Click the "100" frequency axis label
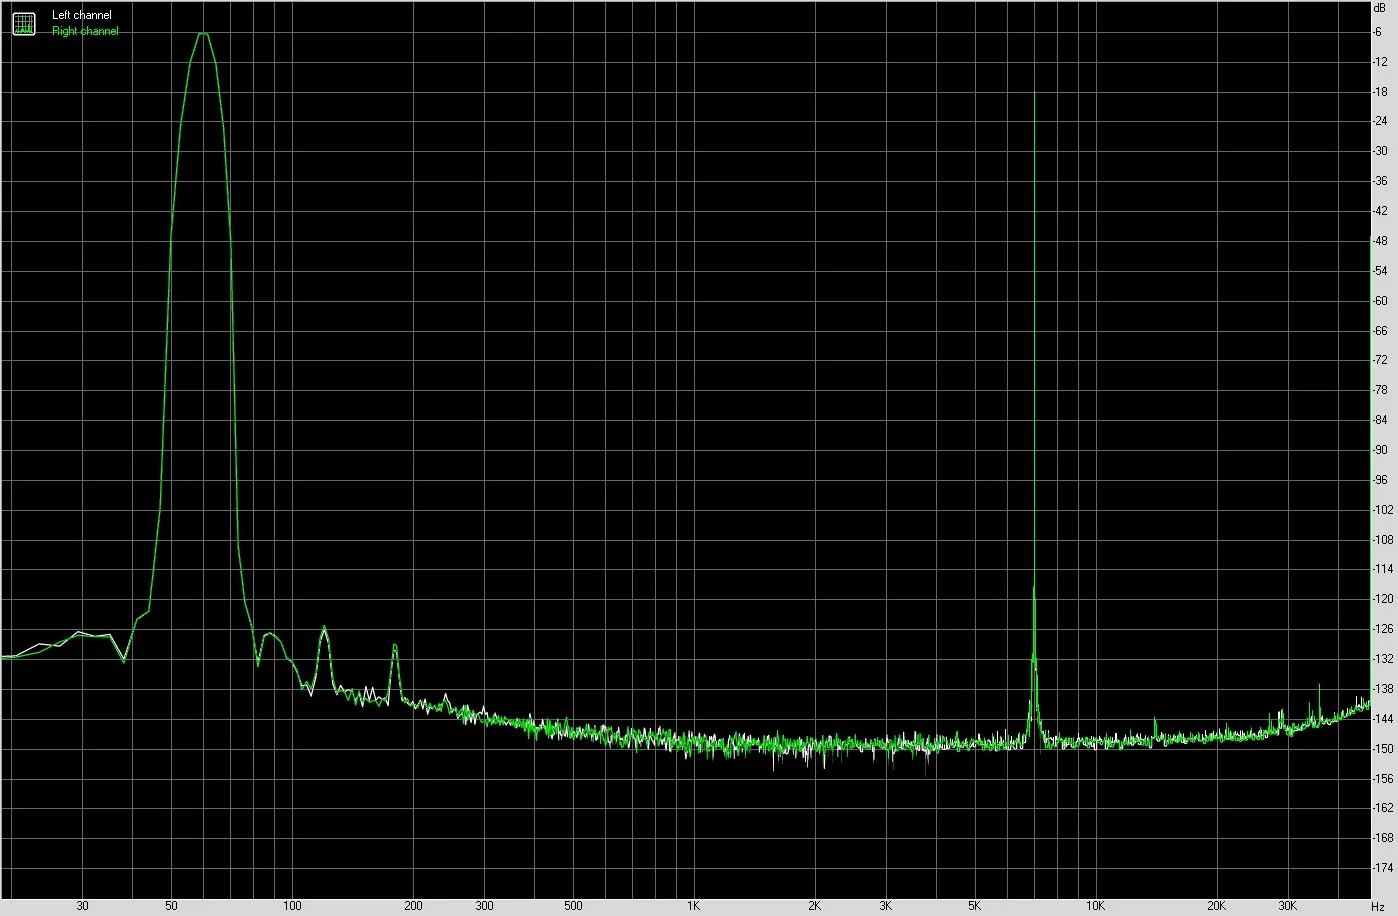This screenshot has height=916, width=1398. tap(292, 906)
